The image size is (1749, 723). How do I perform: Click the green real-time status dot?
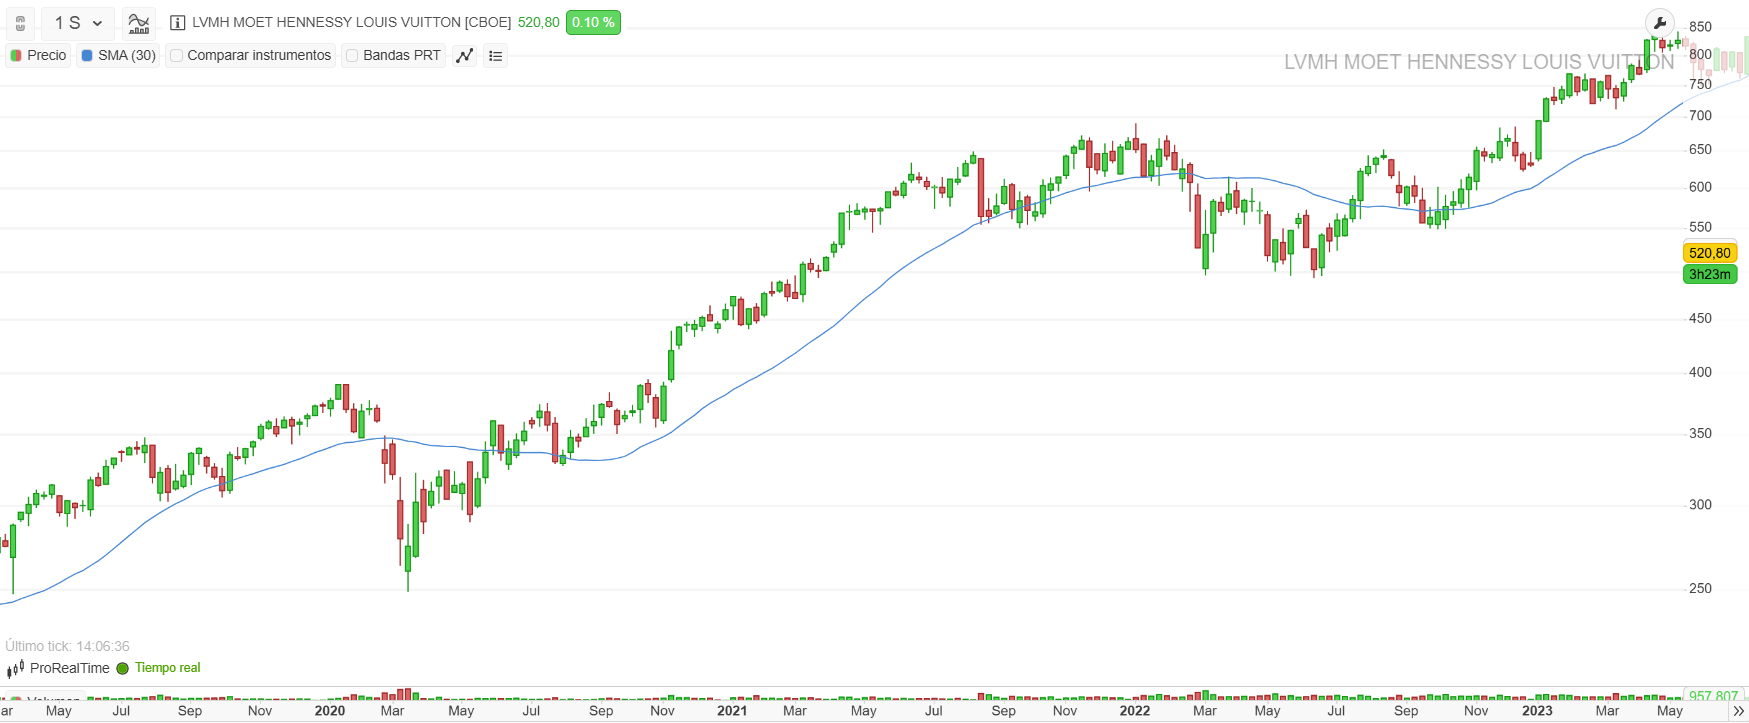(x=123, y=668)
